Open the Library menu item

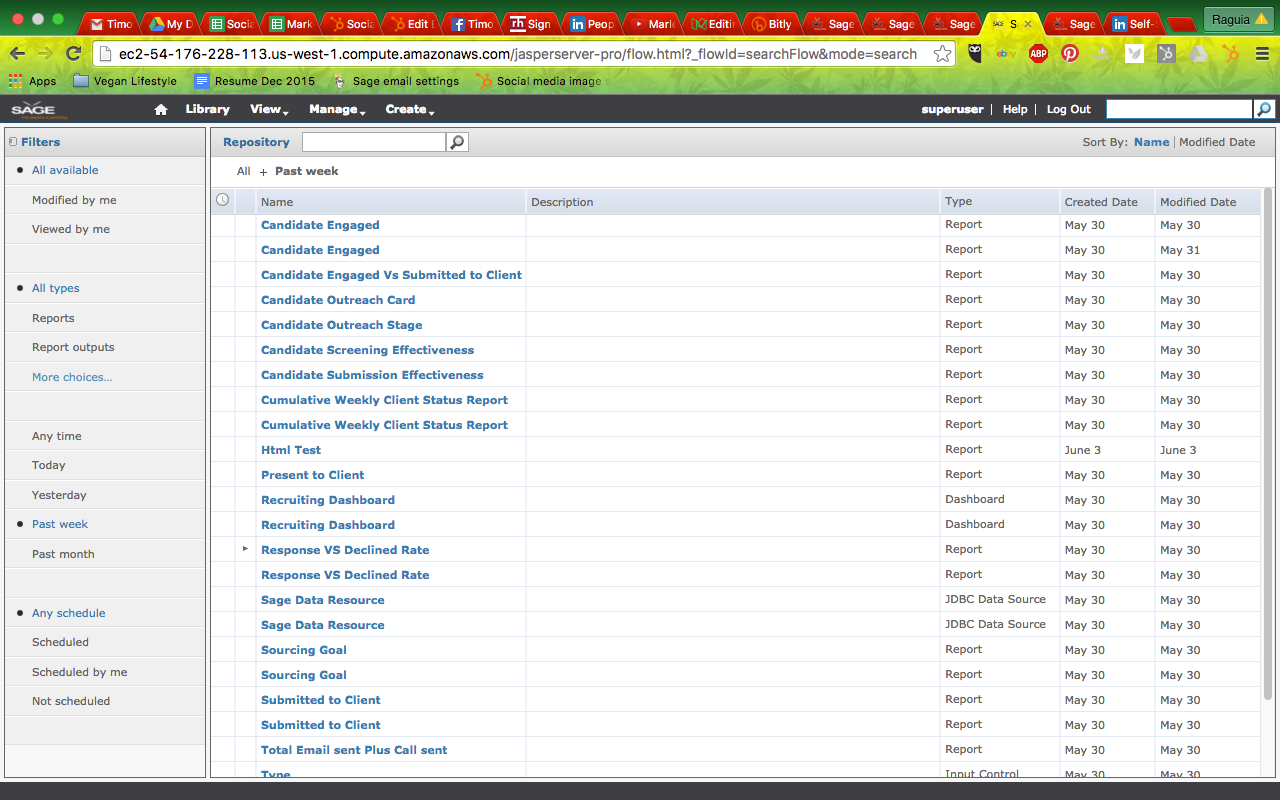pyautogui.click(x=207, y=110)
